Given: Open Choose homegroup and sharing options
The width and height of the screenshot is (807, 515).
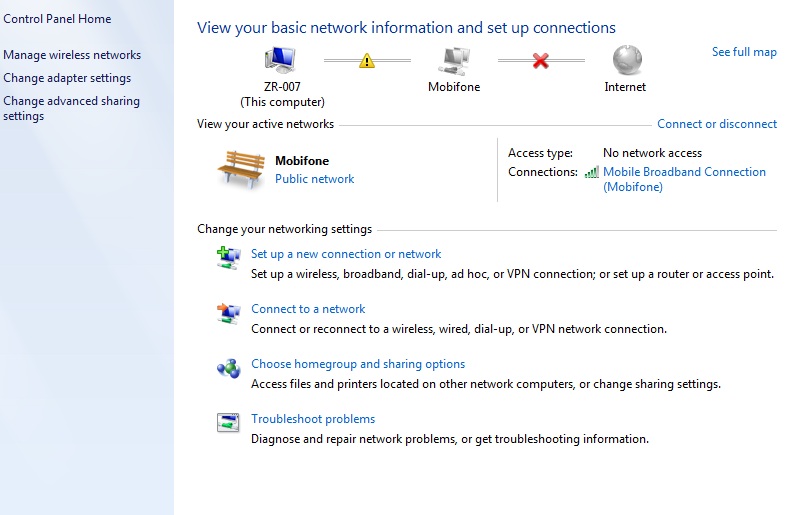Looking at the screenshot, I should point(358,364).
